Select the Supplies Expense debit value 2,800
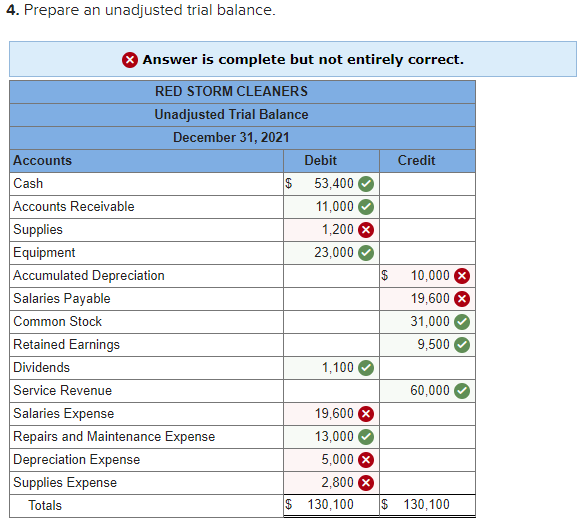584x527 pixels. tap(337, 483)
